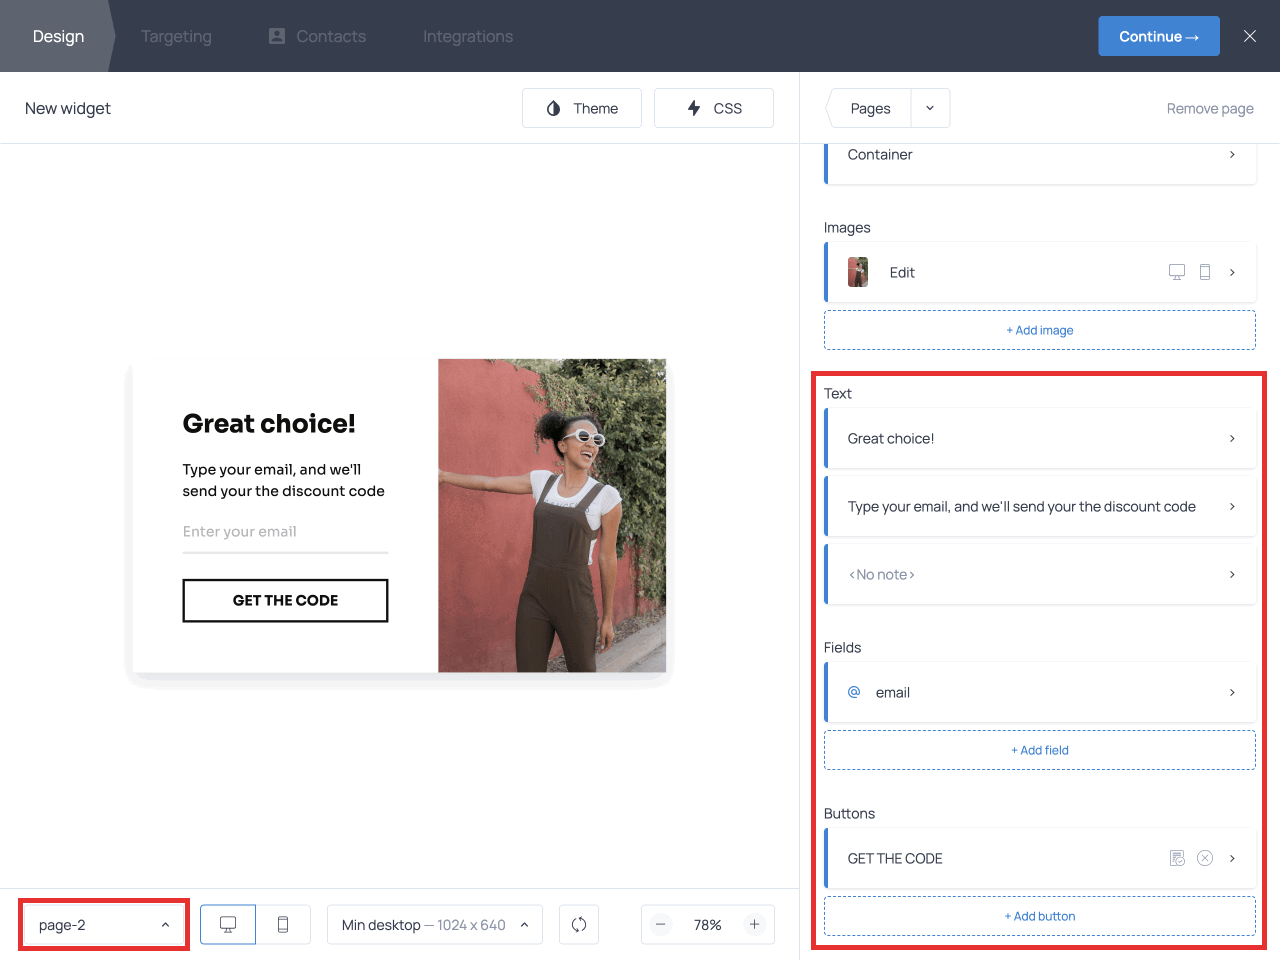Open the page-2 selector dropdown
Viewport: 1280px width, 960px height.
click(x=103, y=925)
